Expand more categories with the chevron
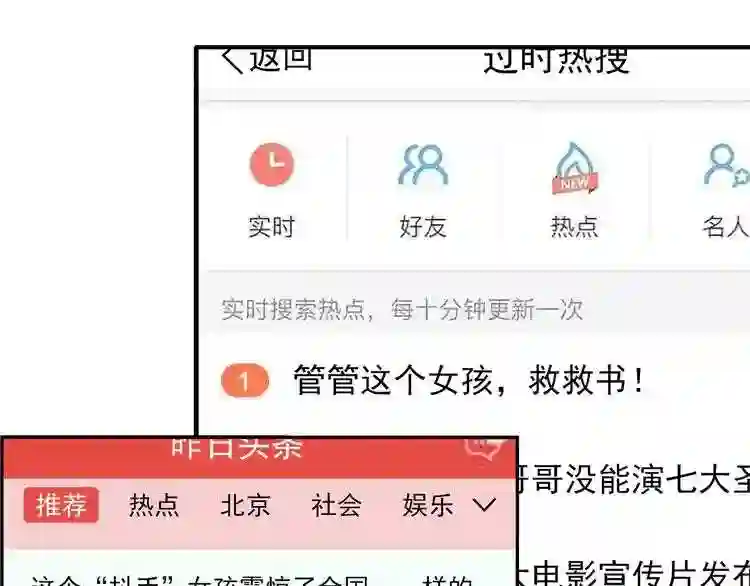This screenshot has width=750, height=586. (484, 505)
